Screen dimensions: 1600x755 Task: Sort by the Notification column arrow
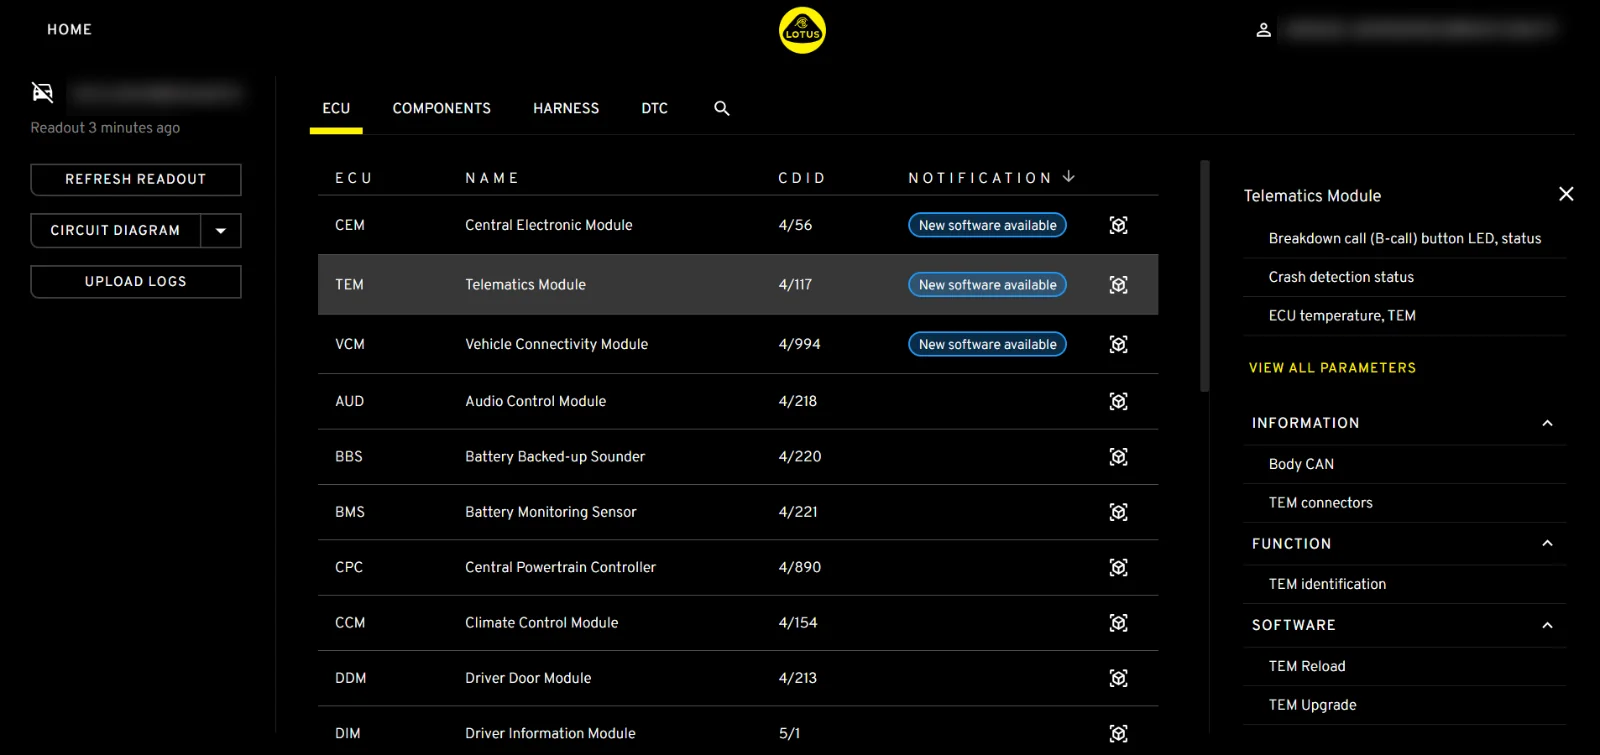click(1069, 177)
